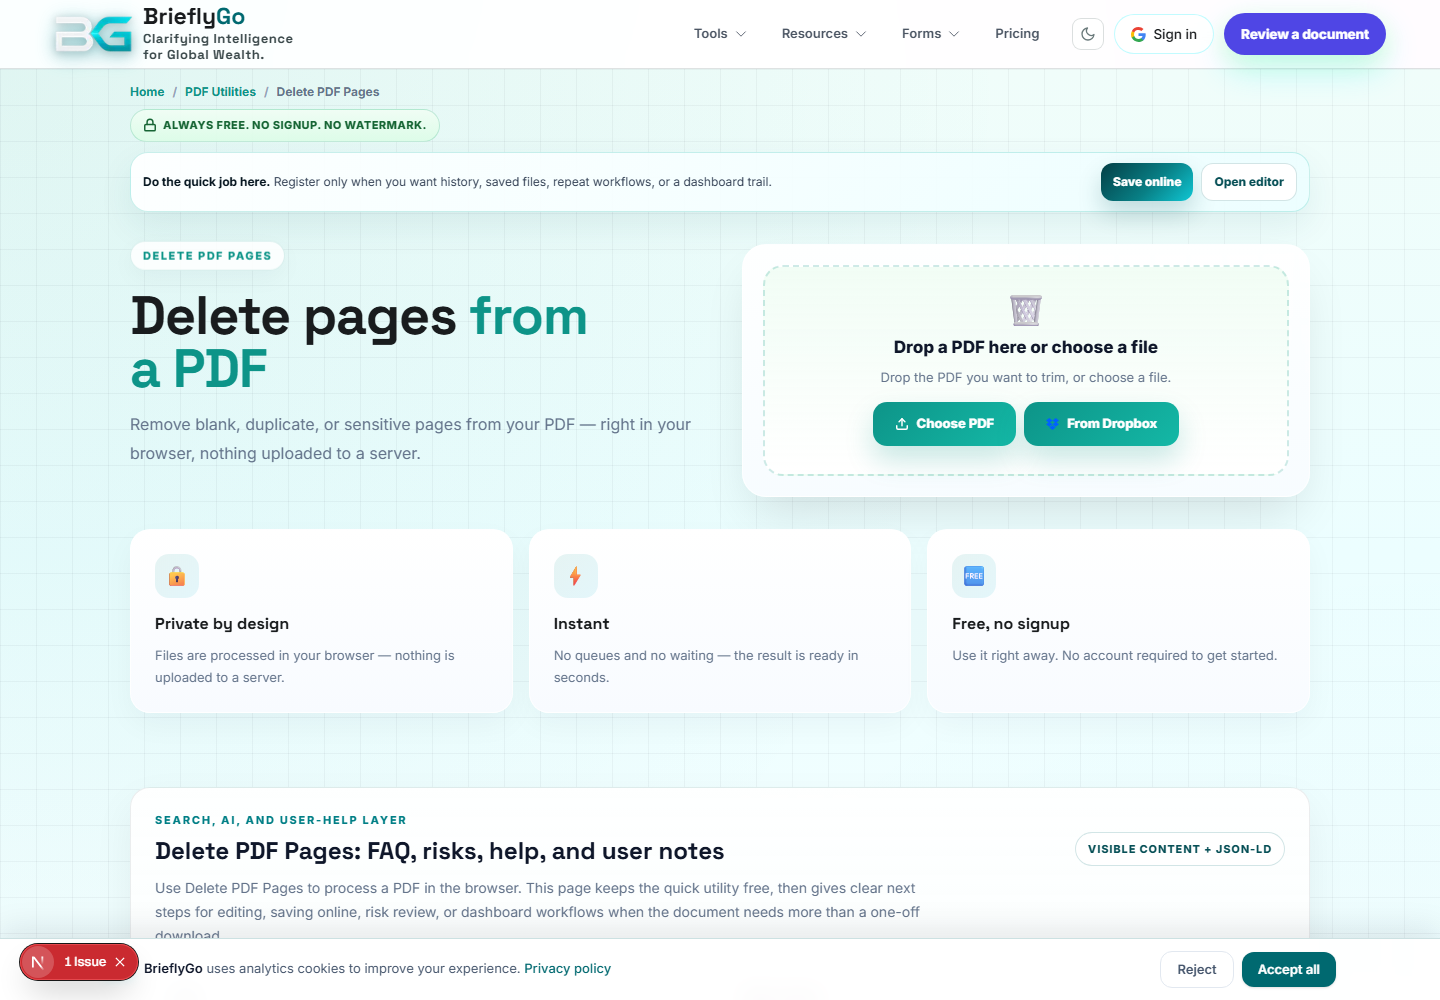Click upload arrow icon on Choose PDF

coord(902,424)
